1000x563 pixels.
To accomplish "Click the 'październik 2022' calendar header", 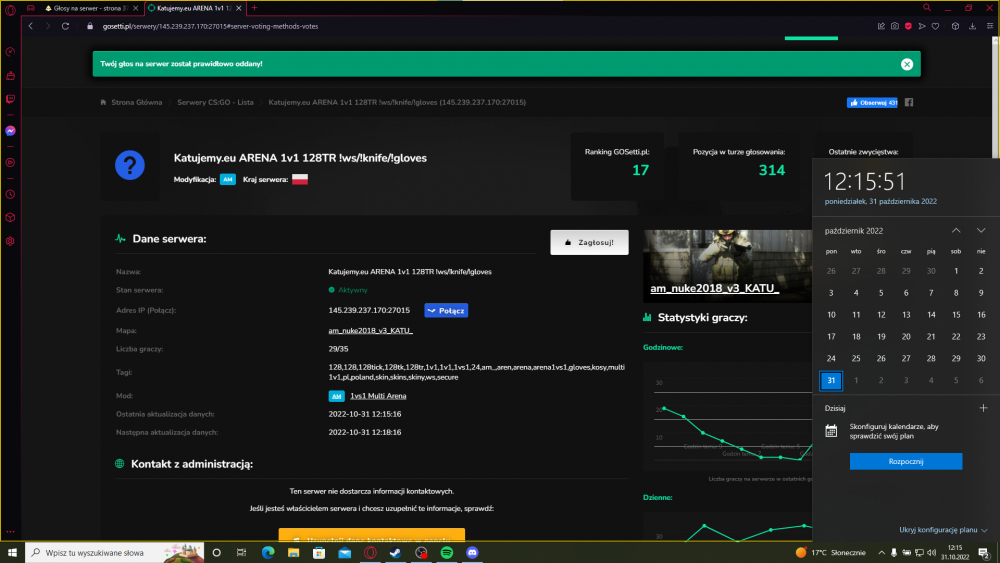I will coord(853,231).
